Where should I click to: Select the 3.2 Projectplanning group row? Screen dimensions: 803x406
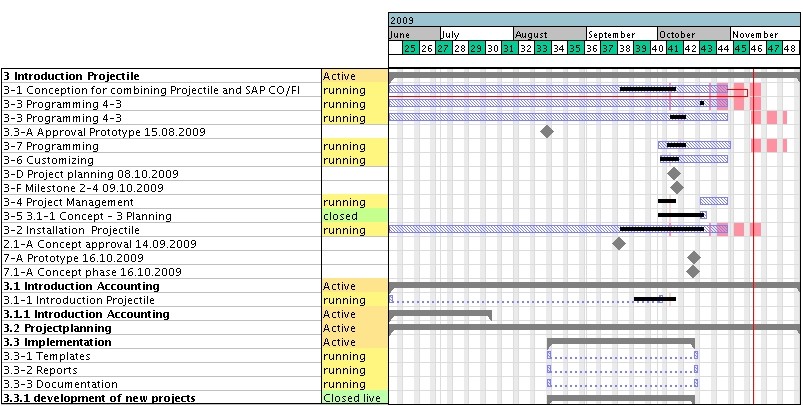click(160, 328)
